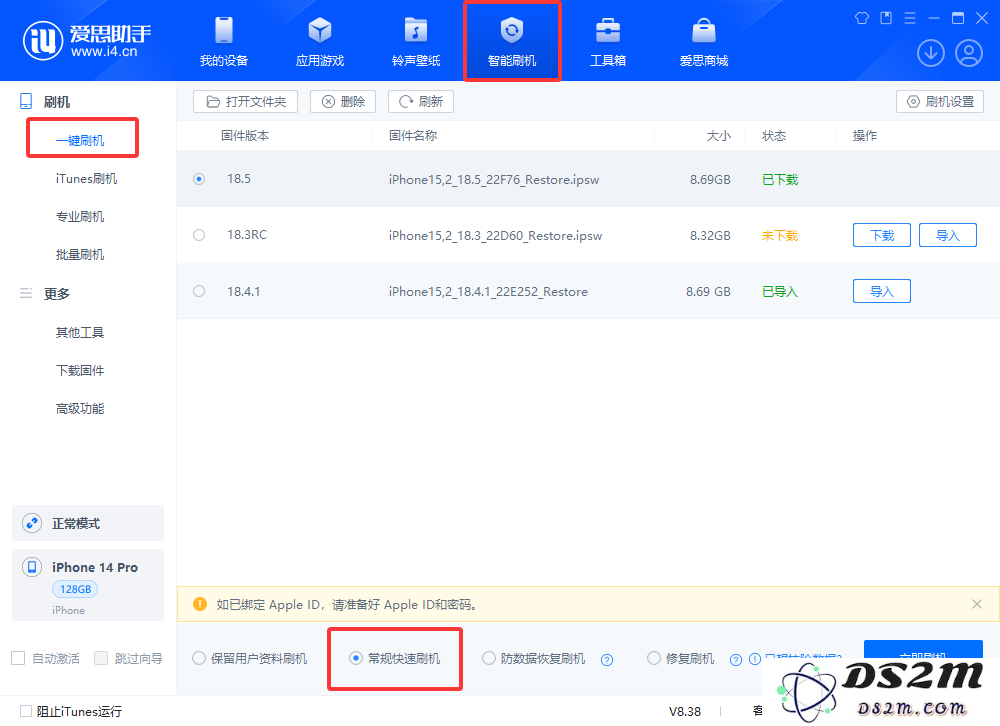Click the 固件版本 column header
Viewport: 1000px width, 726px height.
click(x=245, y=135)
